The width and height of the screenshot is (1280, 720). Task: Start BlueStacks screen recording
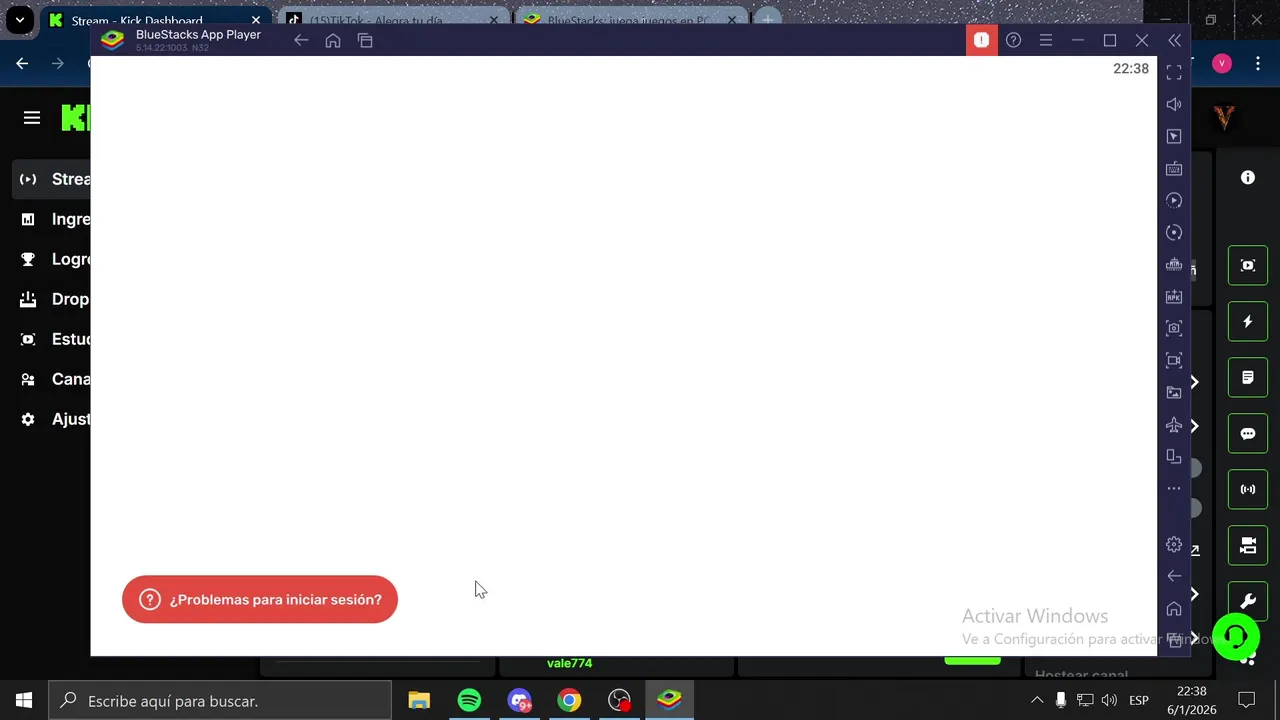[x=1174, y=360]
